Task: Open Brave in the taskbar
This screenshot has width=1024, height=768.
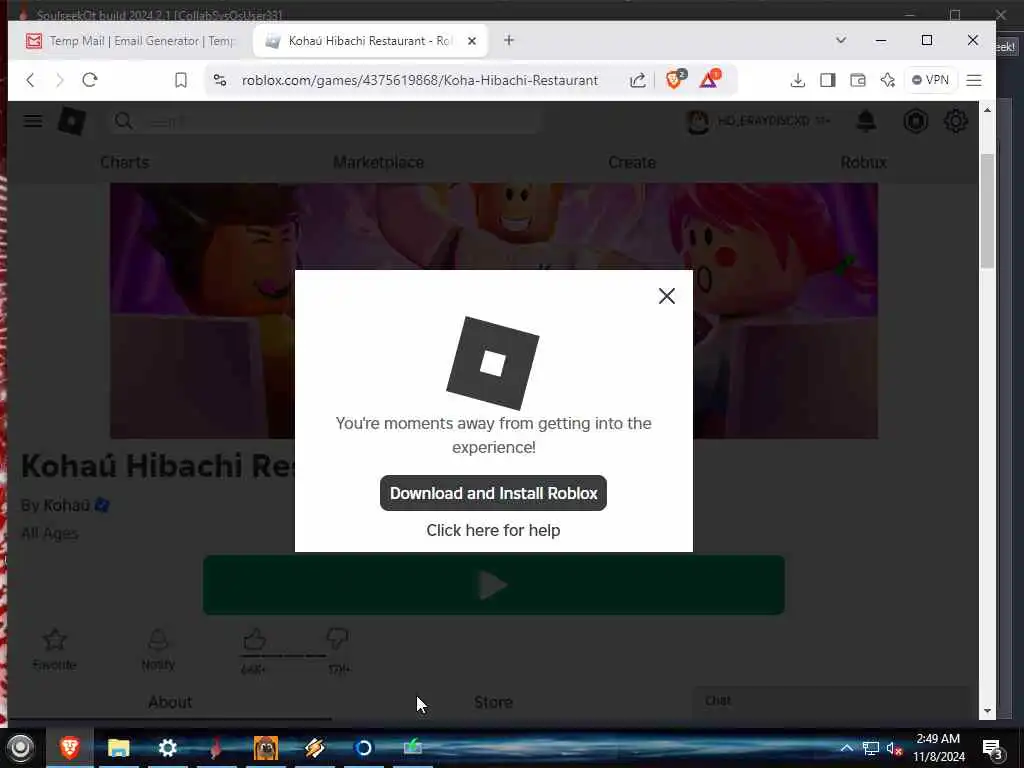Action: [x=70, y=748]
